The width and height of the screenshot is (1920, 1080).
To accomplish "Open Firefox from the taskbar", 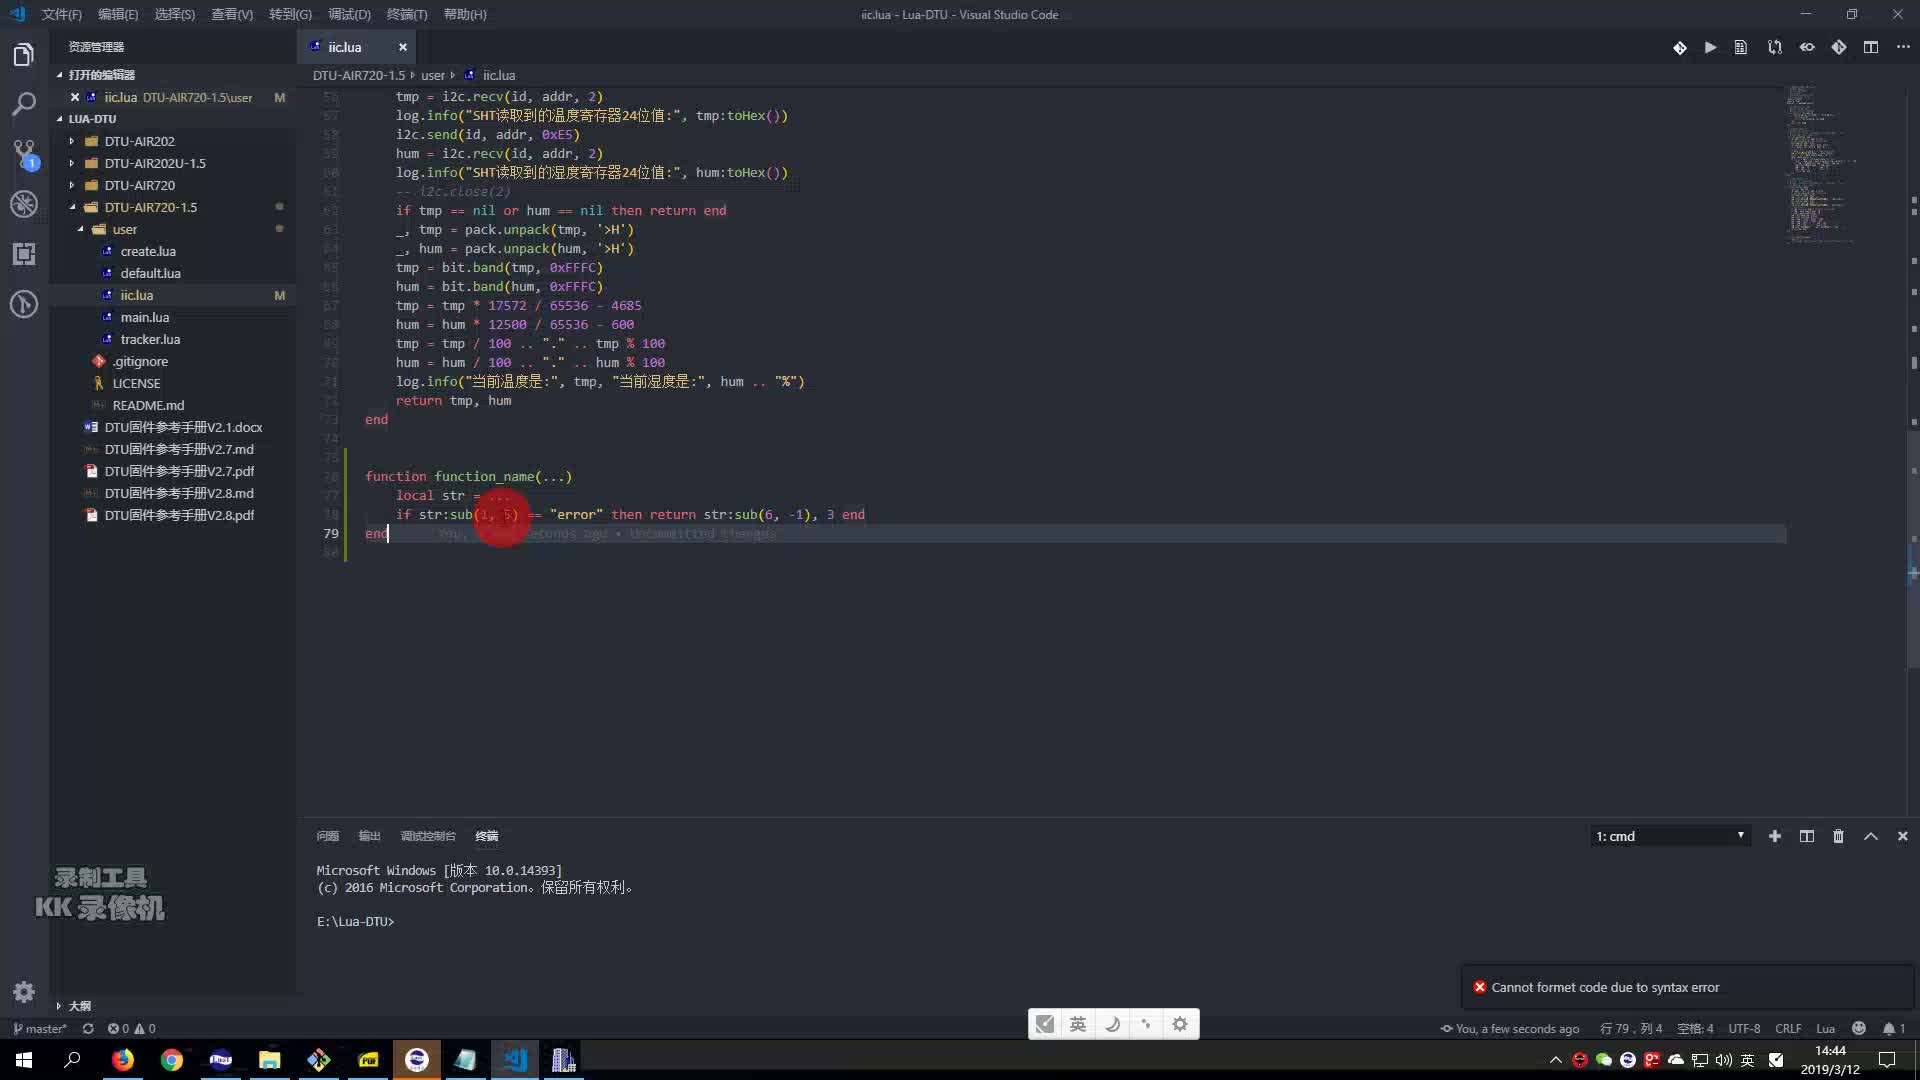I will tap(122, 1060).
